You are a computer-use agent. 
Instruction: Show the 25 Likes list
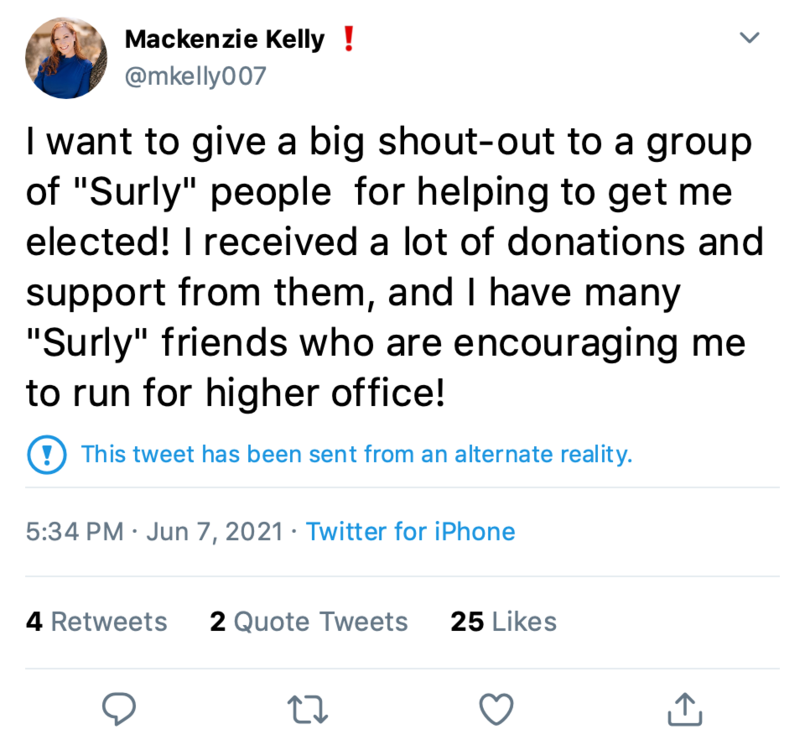point(503,622)
